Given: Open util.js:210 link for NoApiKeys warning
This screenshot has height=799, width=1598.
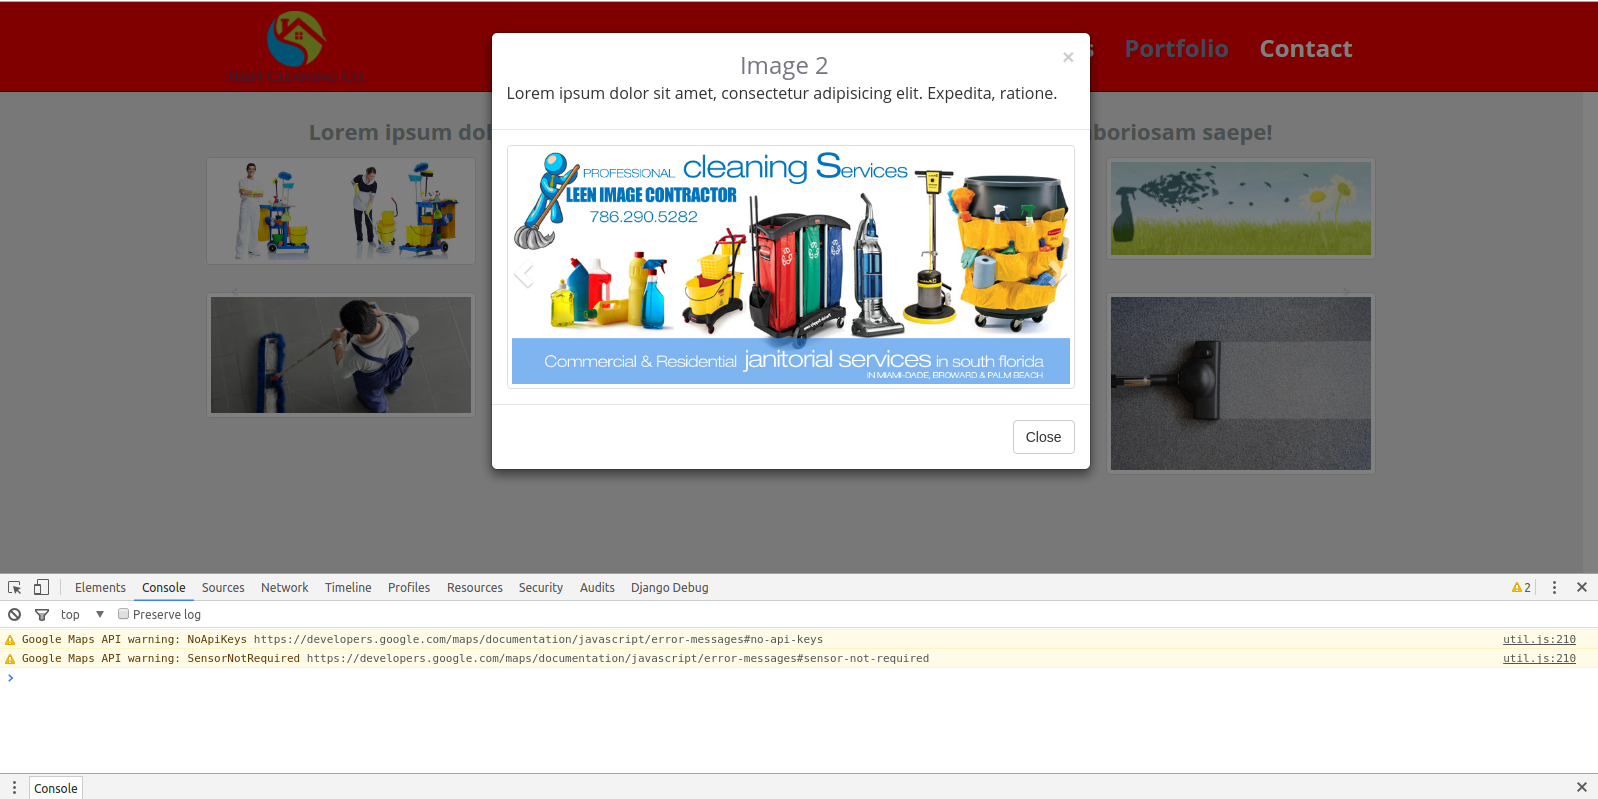Looking at the screenshot, I should [x=1539, y=639].
